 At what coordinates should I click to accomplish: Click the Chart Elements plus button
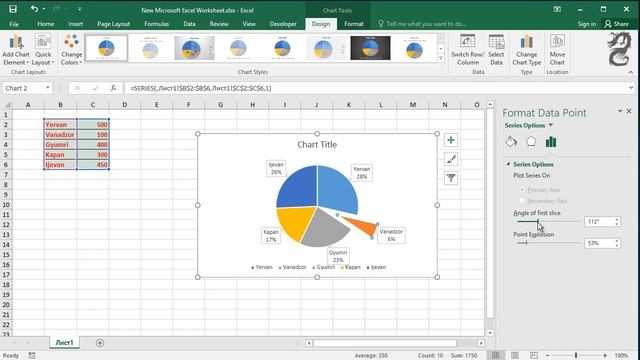[451, 140]
